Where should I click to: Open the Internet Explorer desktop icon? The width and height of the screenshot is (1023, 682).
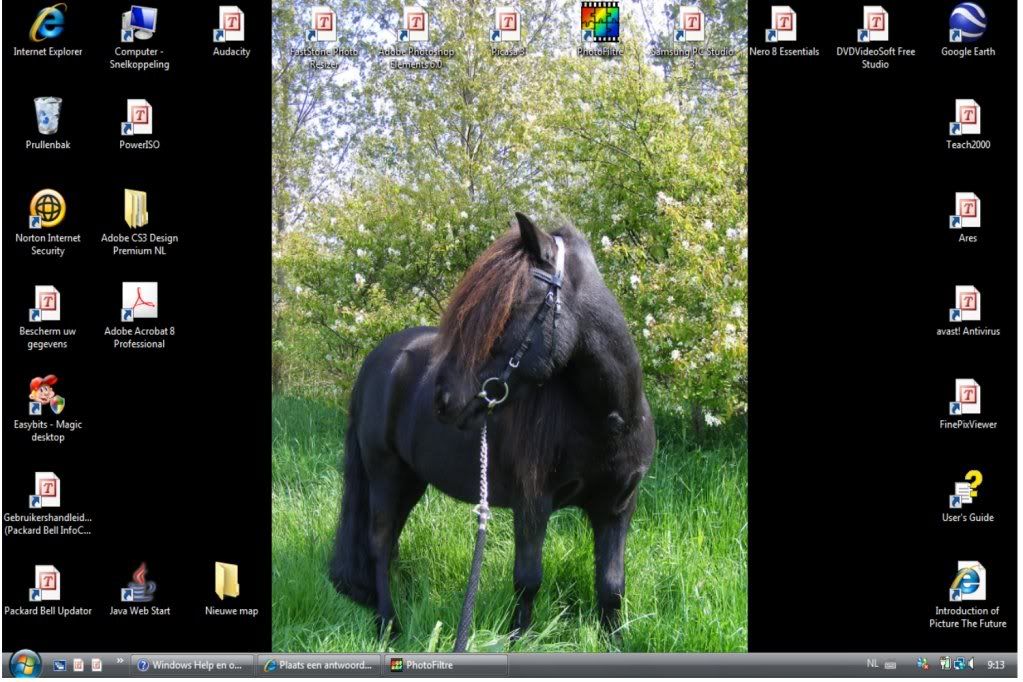pyautogui.click(x=47, y=25)
